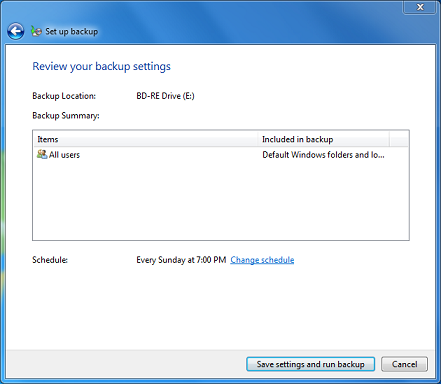Sort by the Items column header
The image size is (441, 384).
146,139
